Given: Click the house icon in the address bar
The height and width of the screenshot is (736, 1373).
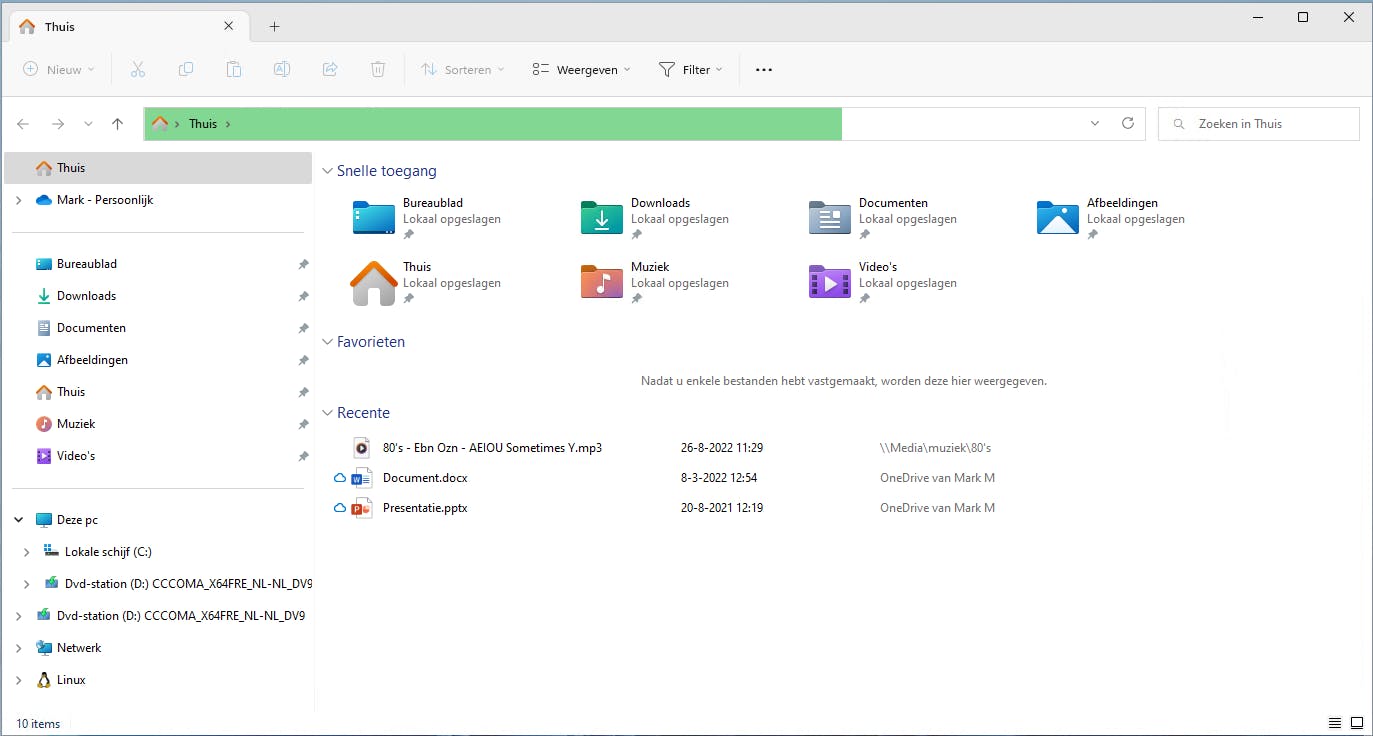Looking at the screenshot, I should point(159,124).
